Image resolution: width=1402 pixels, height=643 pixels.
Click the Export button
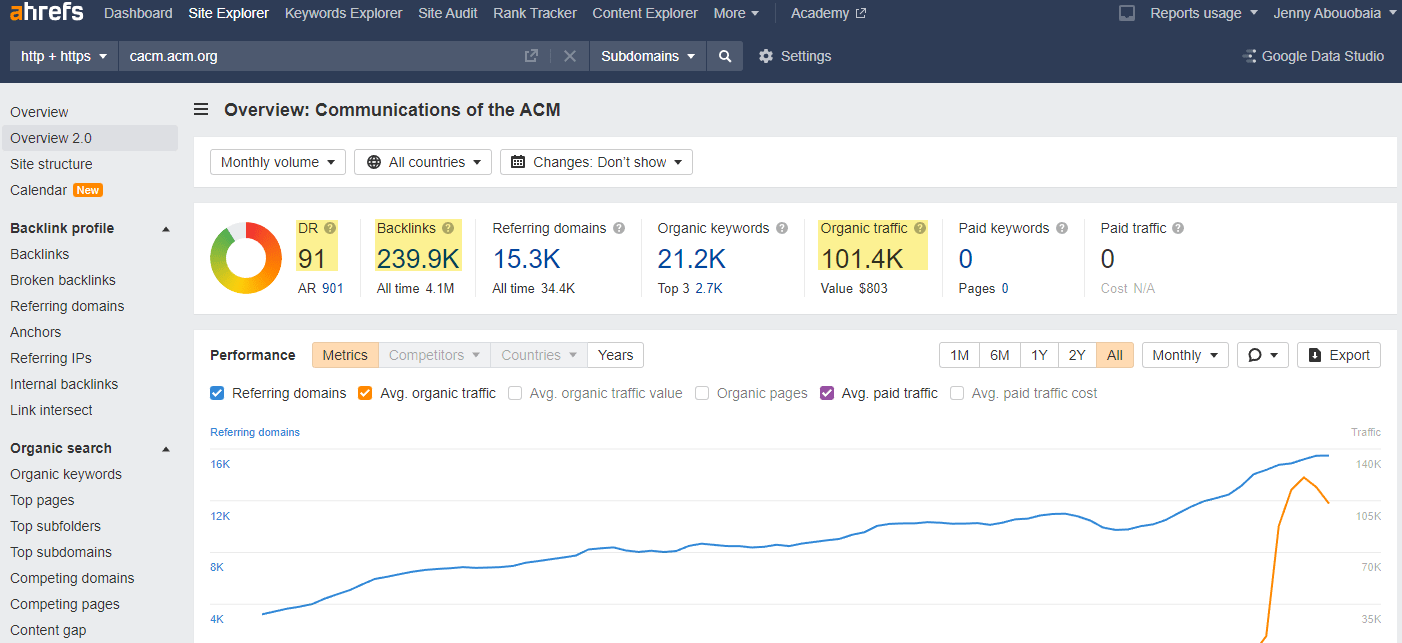click(x=1338, y=355)
